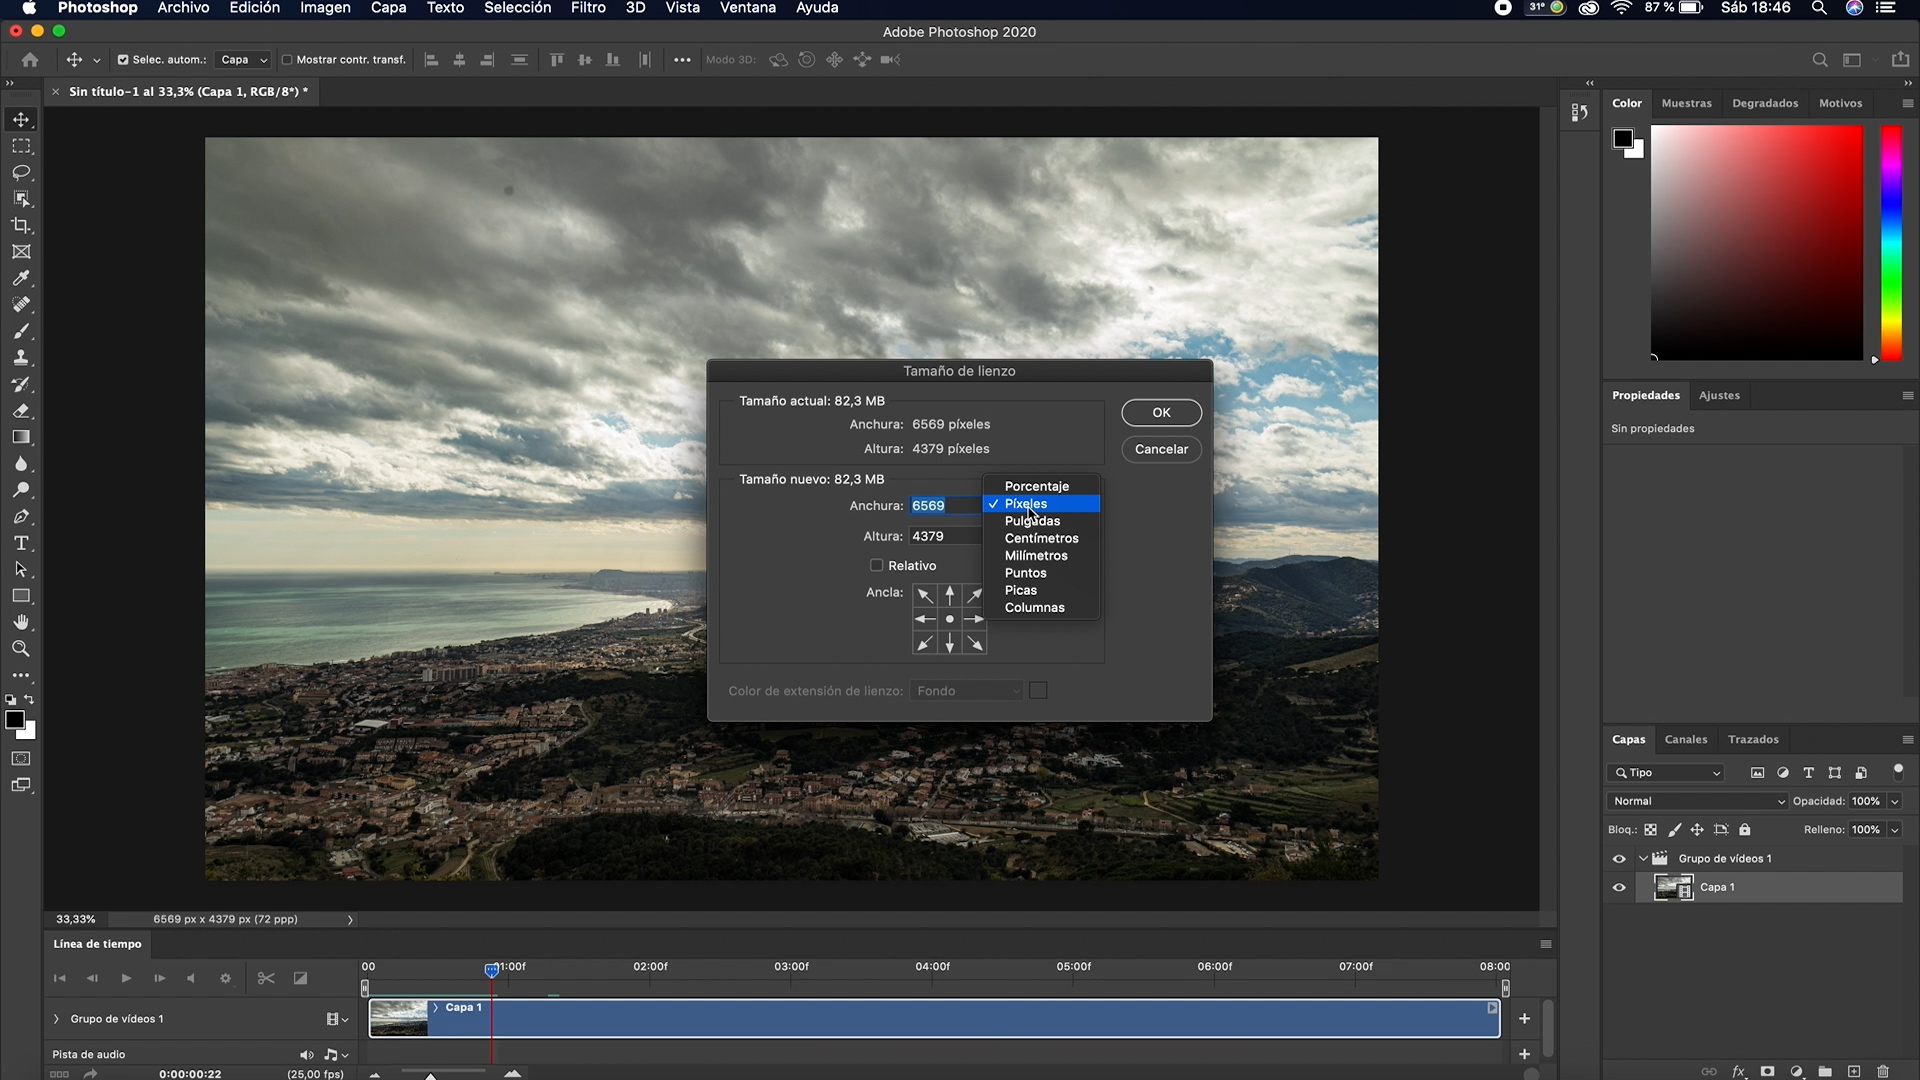Collapse the Grupo de vídeos 1 group
This screenshot has width=1920, height=1080.
tap(1645, 858)
